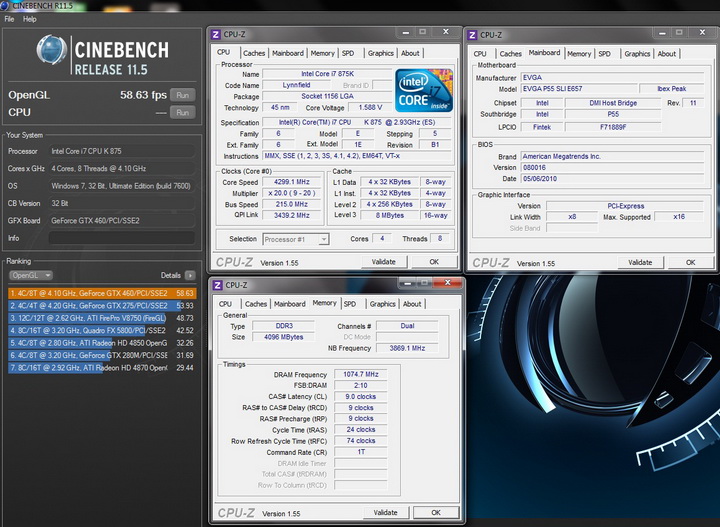Click the Info text field
720x527 pixels.
click(x=120, y=238)
